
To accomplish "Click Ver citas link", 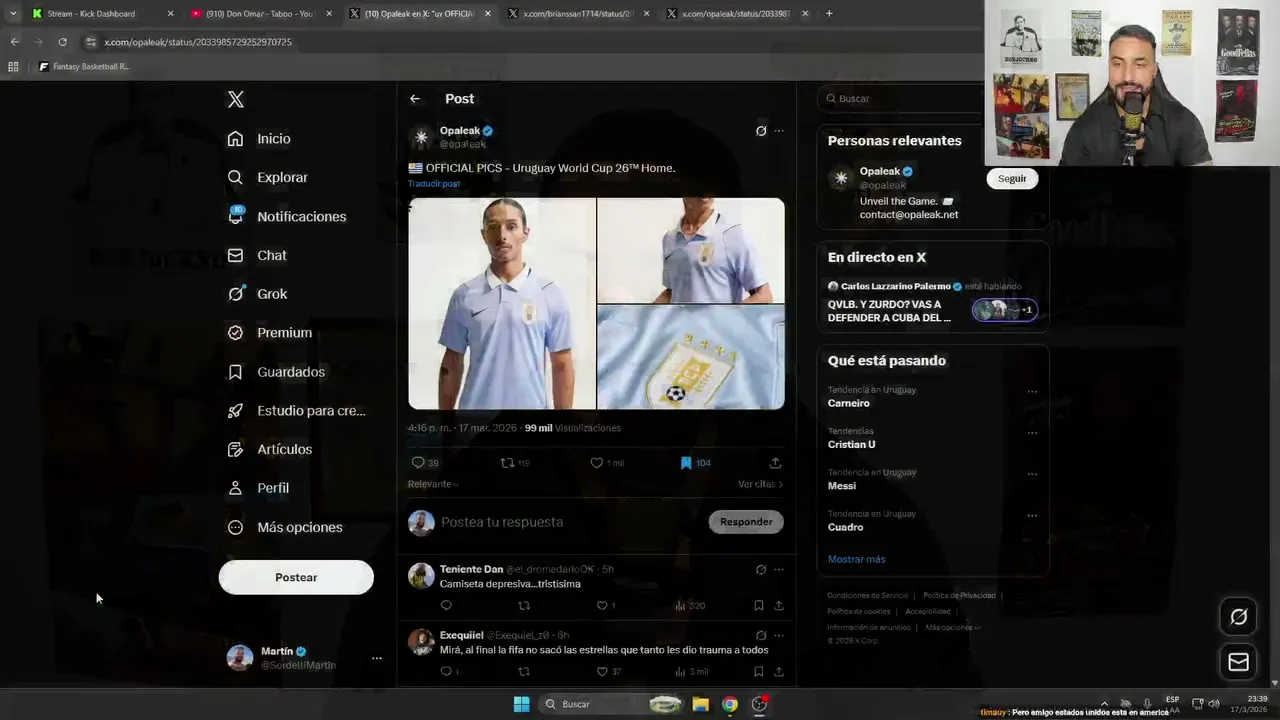I will pos(760,484).
